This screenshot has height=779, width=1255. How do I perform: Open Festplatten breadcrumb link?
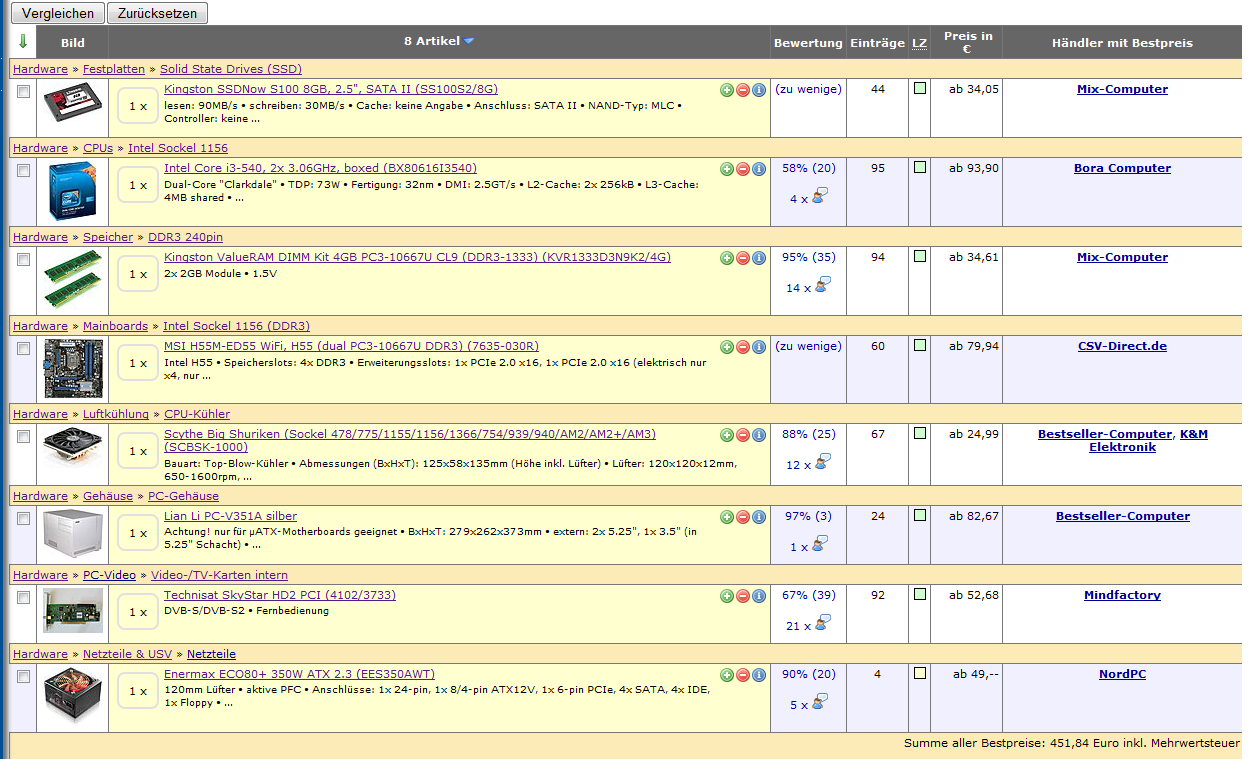click(x=114, y=69)
